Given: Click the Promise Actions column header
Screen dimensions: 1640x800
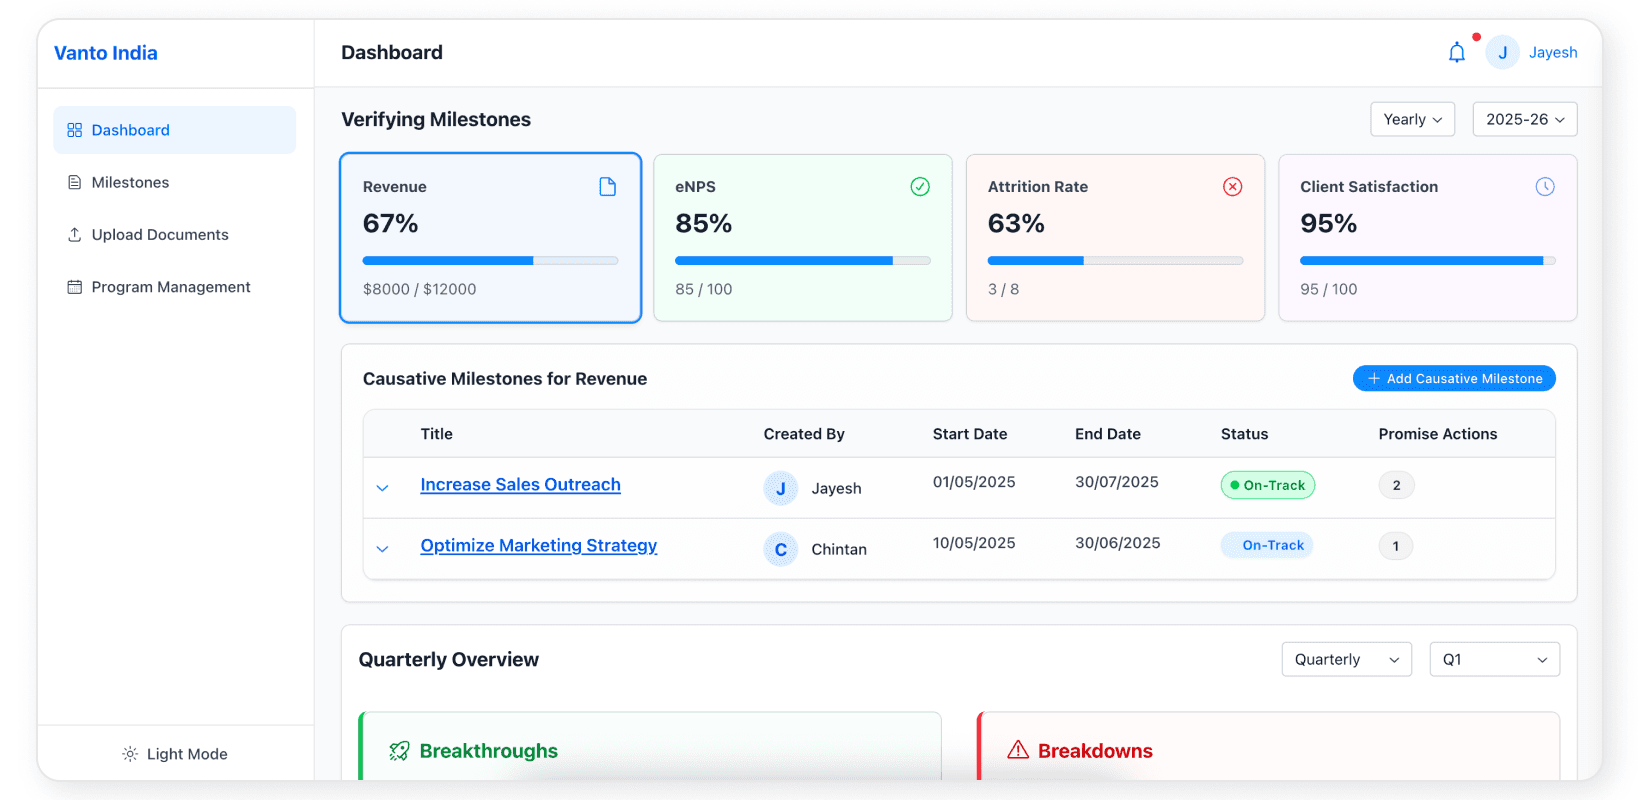Looking at the screenshot, I should click(x=1438, y=434).
